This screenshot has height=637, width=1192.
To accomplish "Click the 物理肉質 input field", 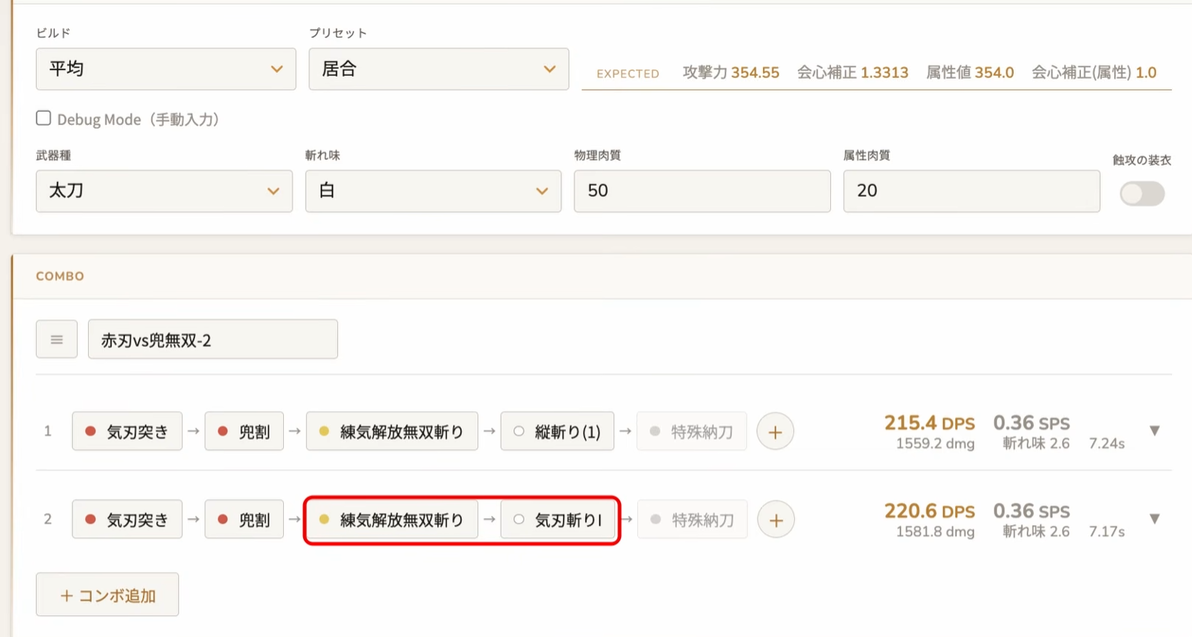I will (702, 191).
